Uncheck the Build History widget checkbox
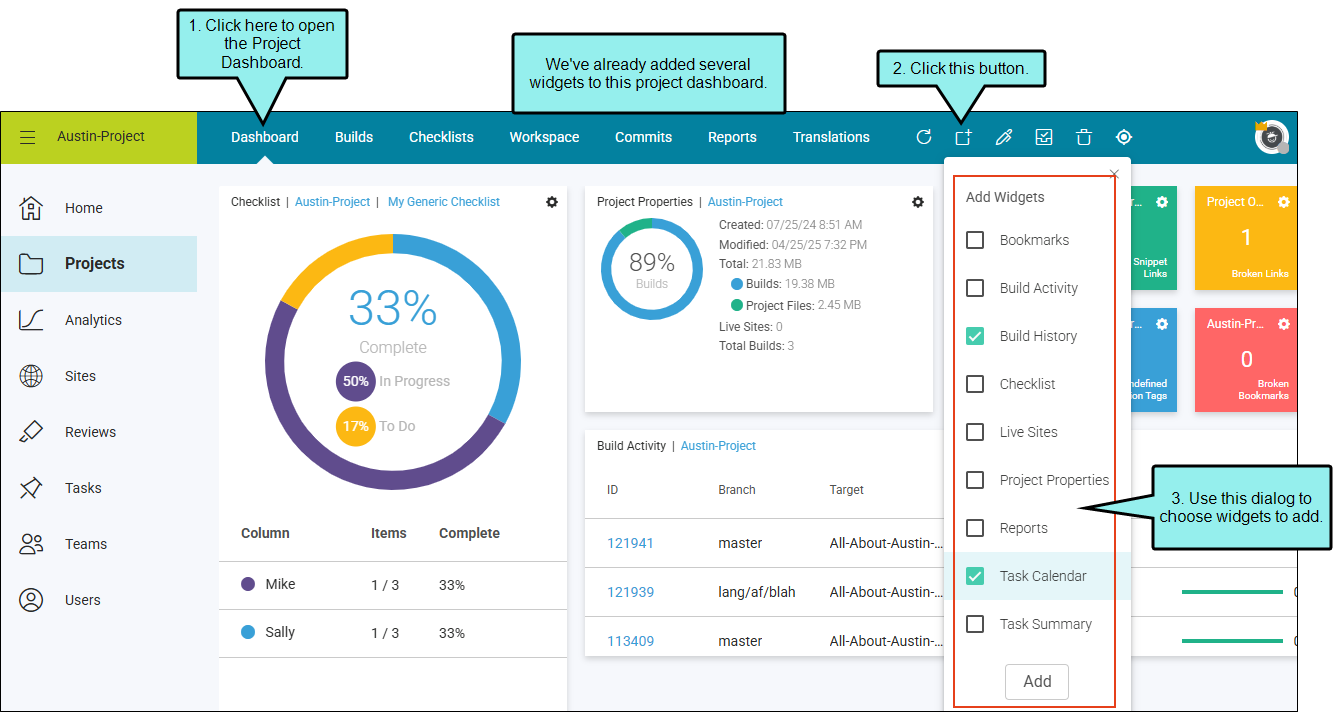This screenshot has height=712, width=1341. click(975, 336)
